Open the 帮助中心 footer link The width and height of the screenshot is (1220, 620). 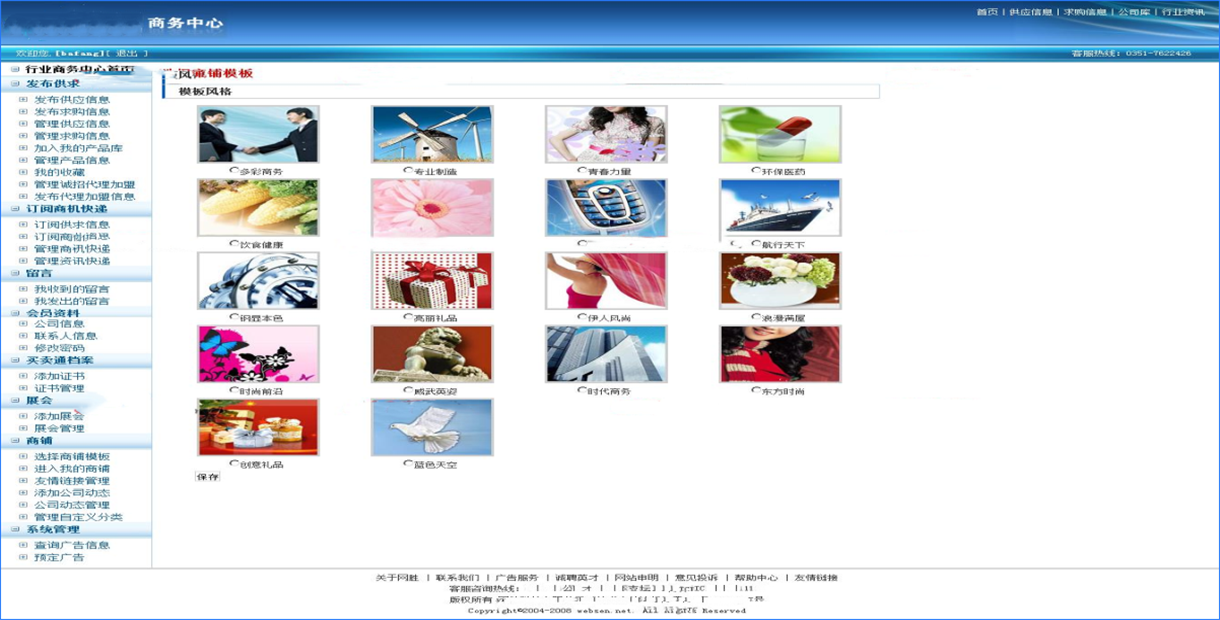click(x=757, y=578)
